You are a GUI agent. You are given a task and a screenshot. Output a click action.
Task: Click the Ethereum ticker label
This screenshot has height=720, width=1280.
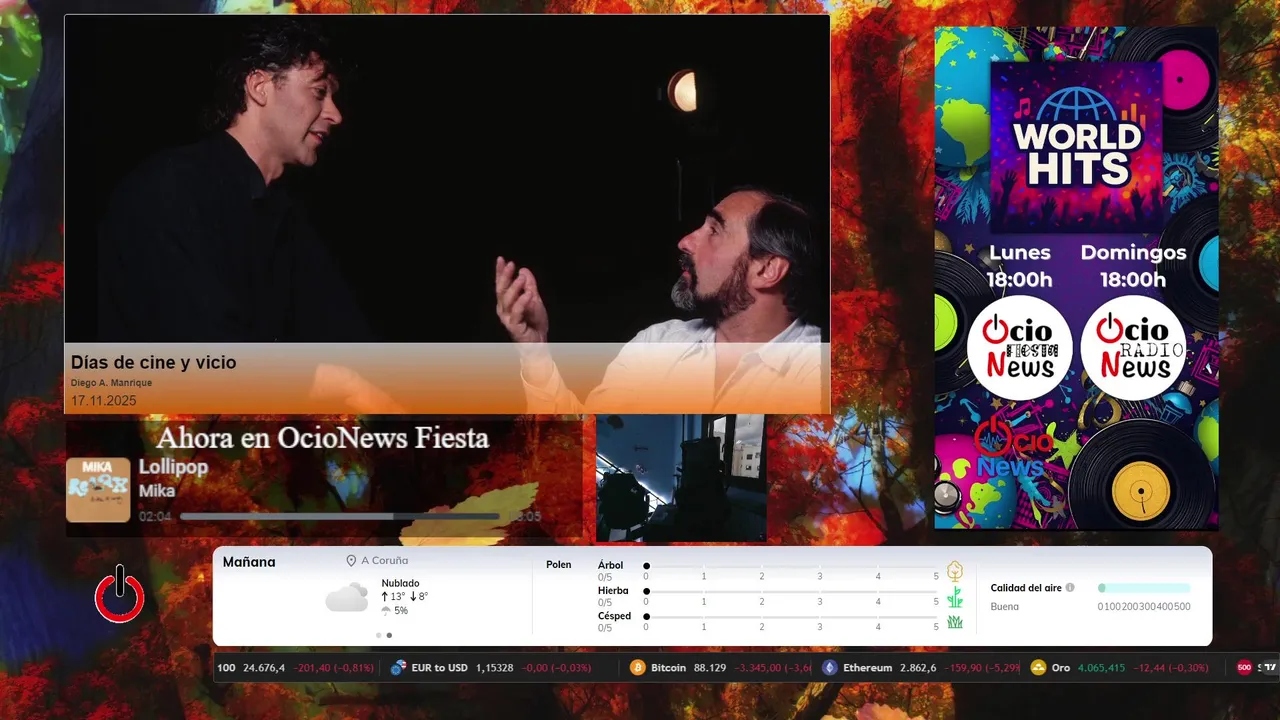867,668
